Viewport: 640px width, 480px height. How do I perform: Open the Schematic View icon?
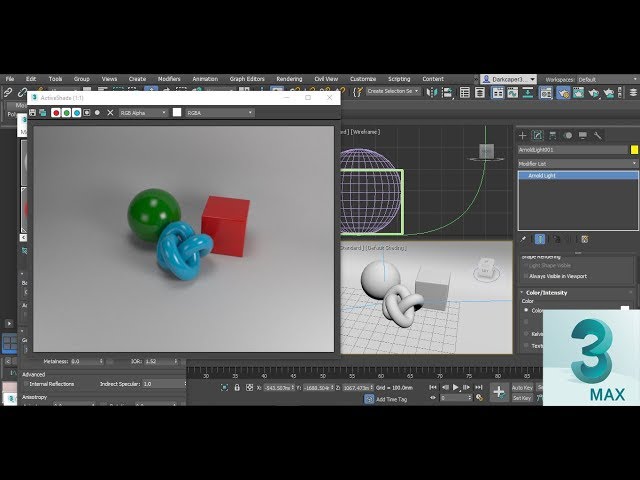527,93
